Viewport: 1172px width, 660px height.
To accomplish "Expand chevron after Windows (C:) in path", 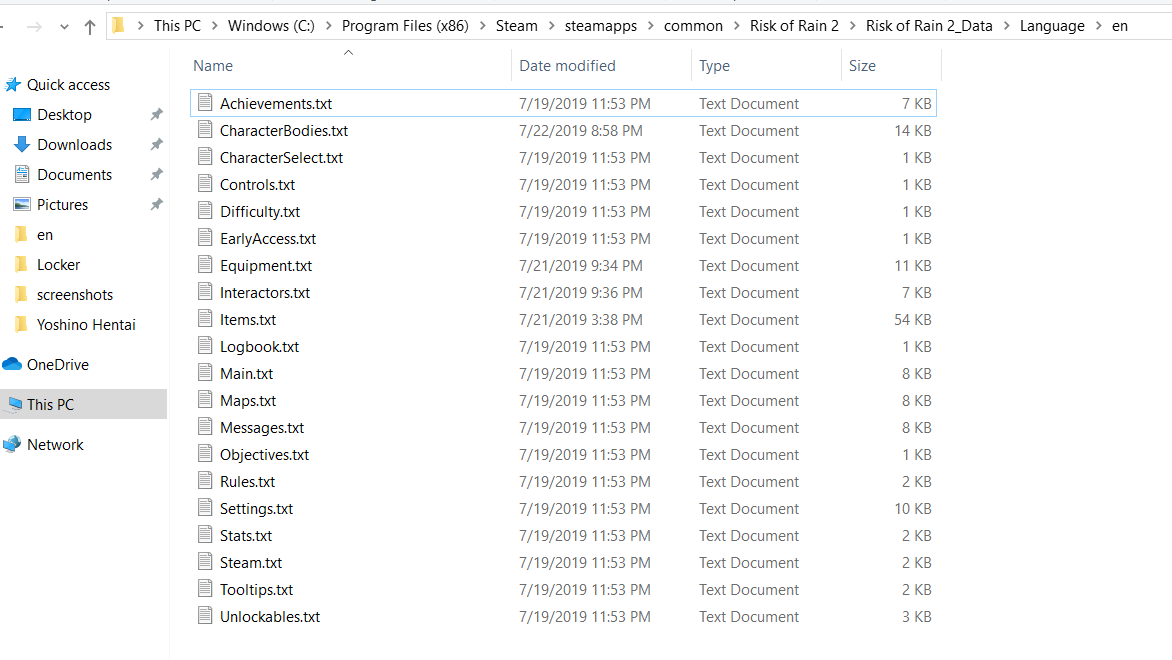I will coord(328,26).
